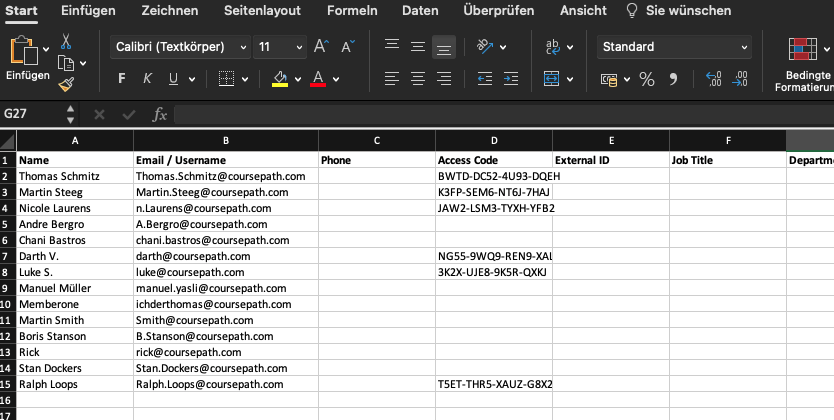Toggle underline formatting U button
The width and height of the screenshot is (834, 420).
pos(174,79)
